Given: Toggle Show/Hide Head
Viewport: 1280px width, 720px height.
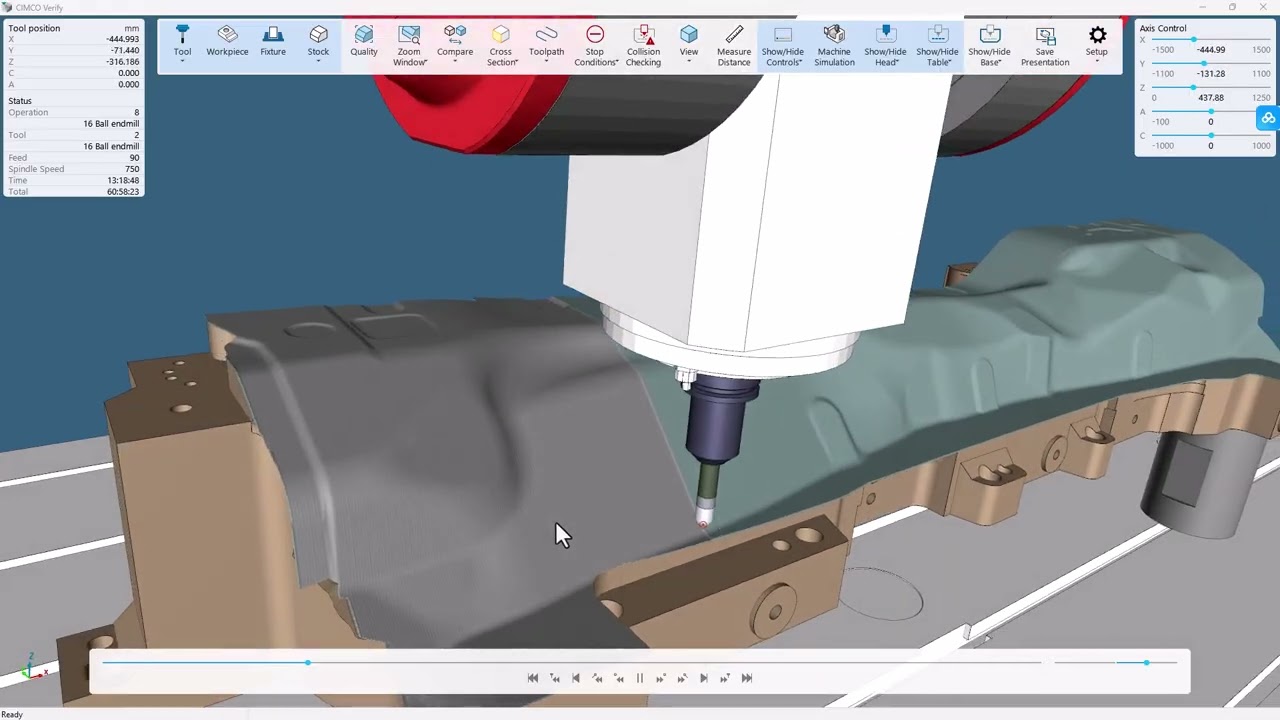Looking at the screenshot, I should (885, 46).
